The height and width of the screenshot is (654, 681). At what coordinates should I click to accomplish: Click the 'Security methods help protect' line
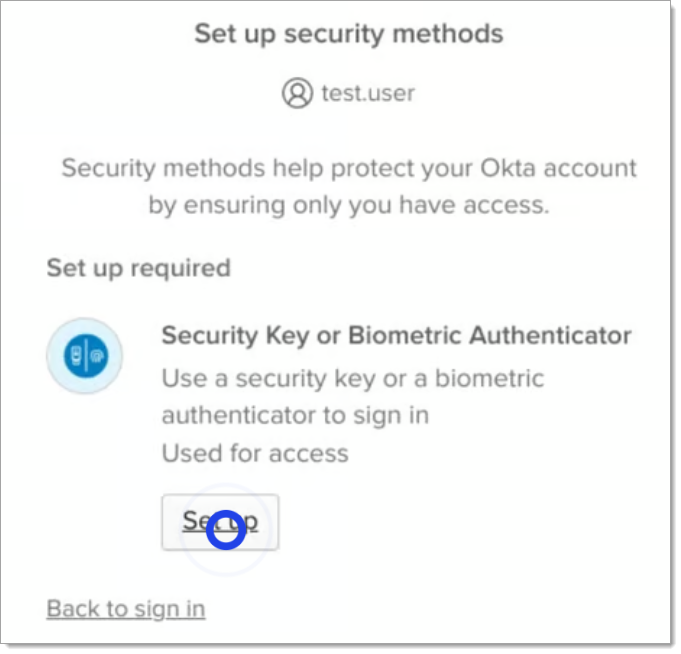349,167
